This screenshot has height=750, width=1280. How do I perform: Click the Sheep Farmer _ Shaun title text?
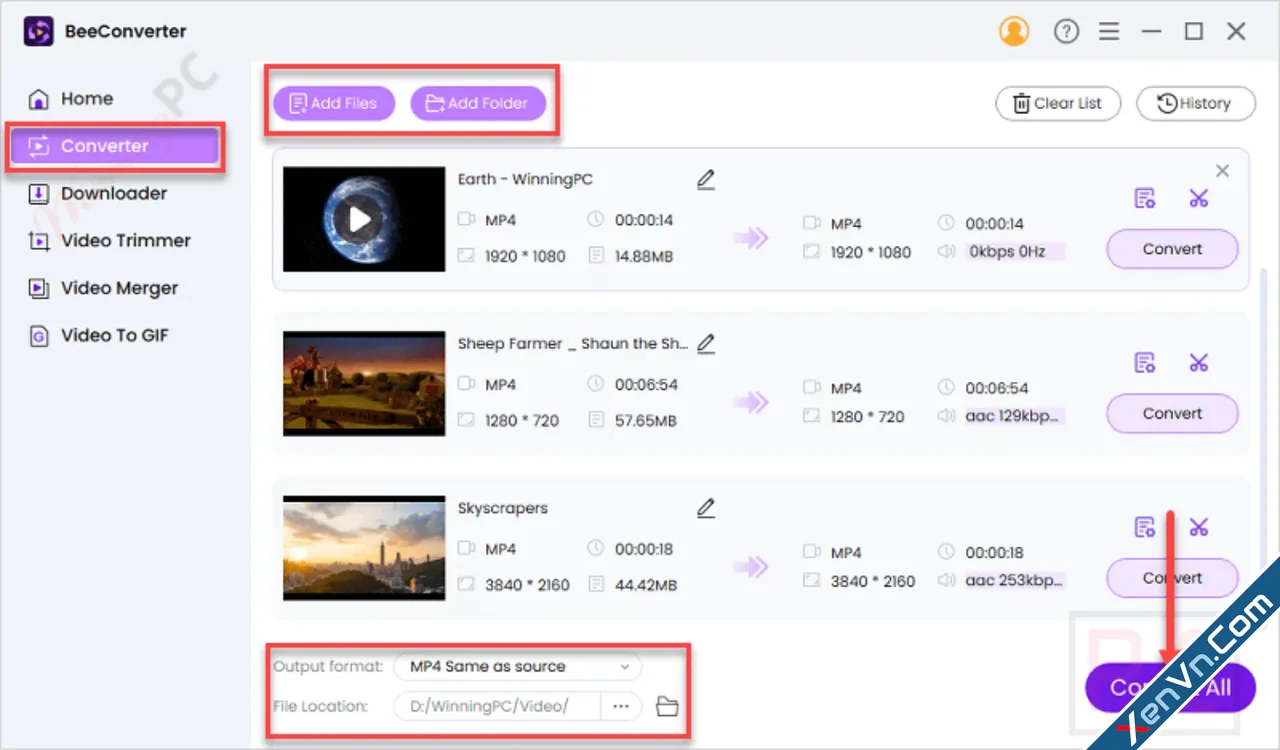(573, 344)
